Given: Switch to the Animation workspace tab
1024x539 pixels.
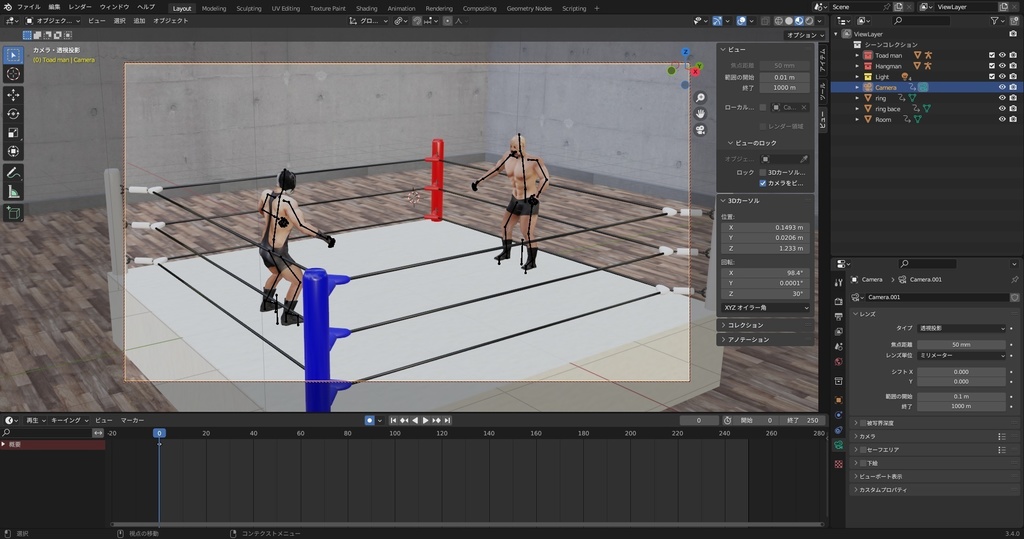Looking at the screenshot, I should [401, 8].
